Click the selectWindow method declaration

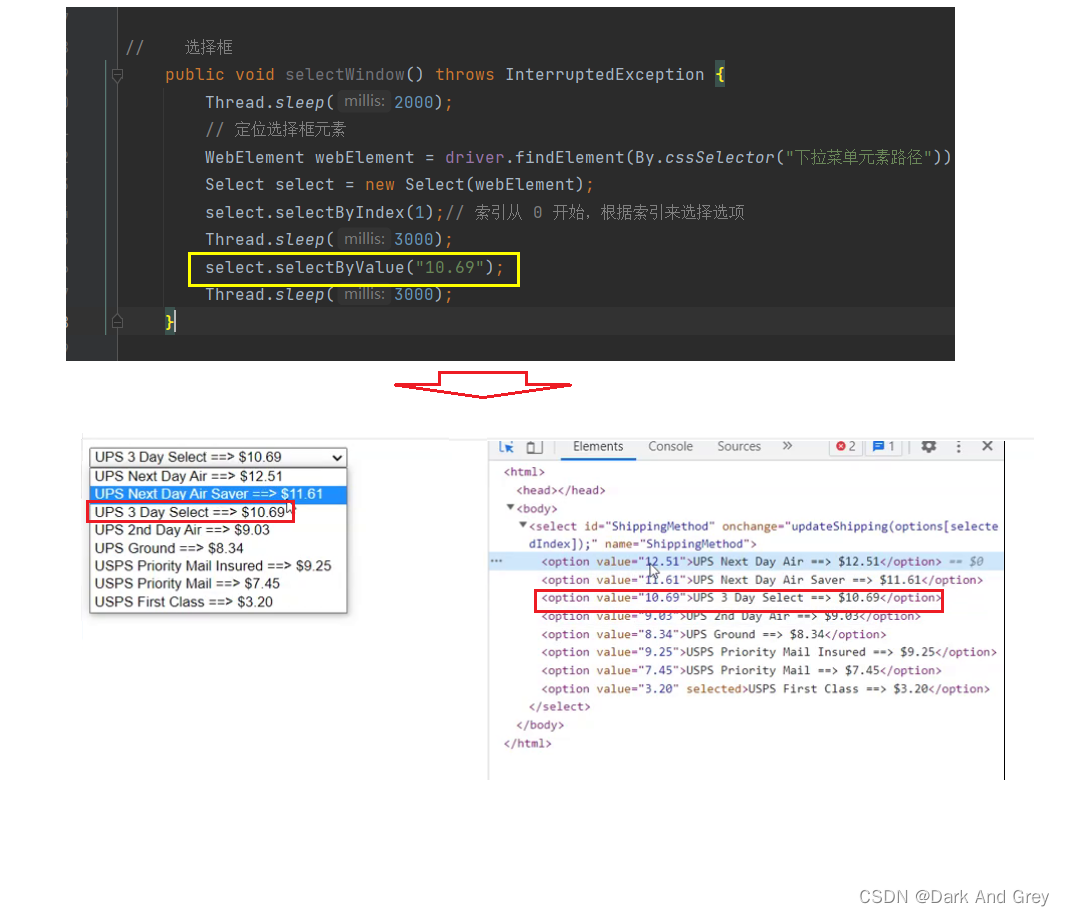point(445,75)
